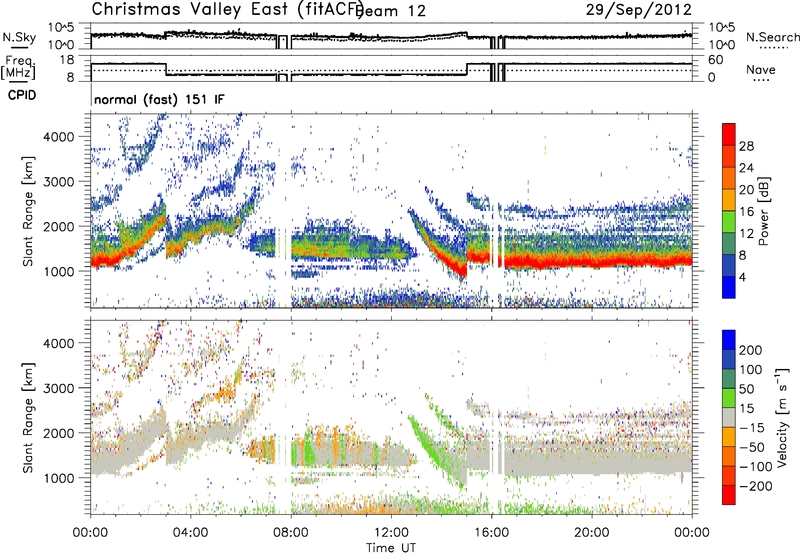
Task: Click the 'Power [dB]' colorbar label
Action: pos(763,211)
